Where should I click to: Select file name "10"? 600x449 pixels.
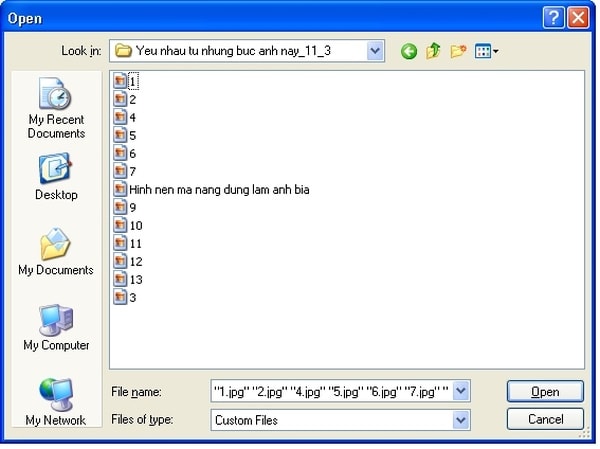136,225
